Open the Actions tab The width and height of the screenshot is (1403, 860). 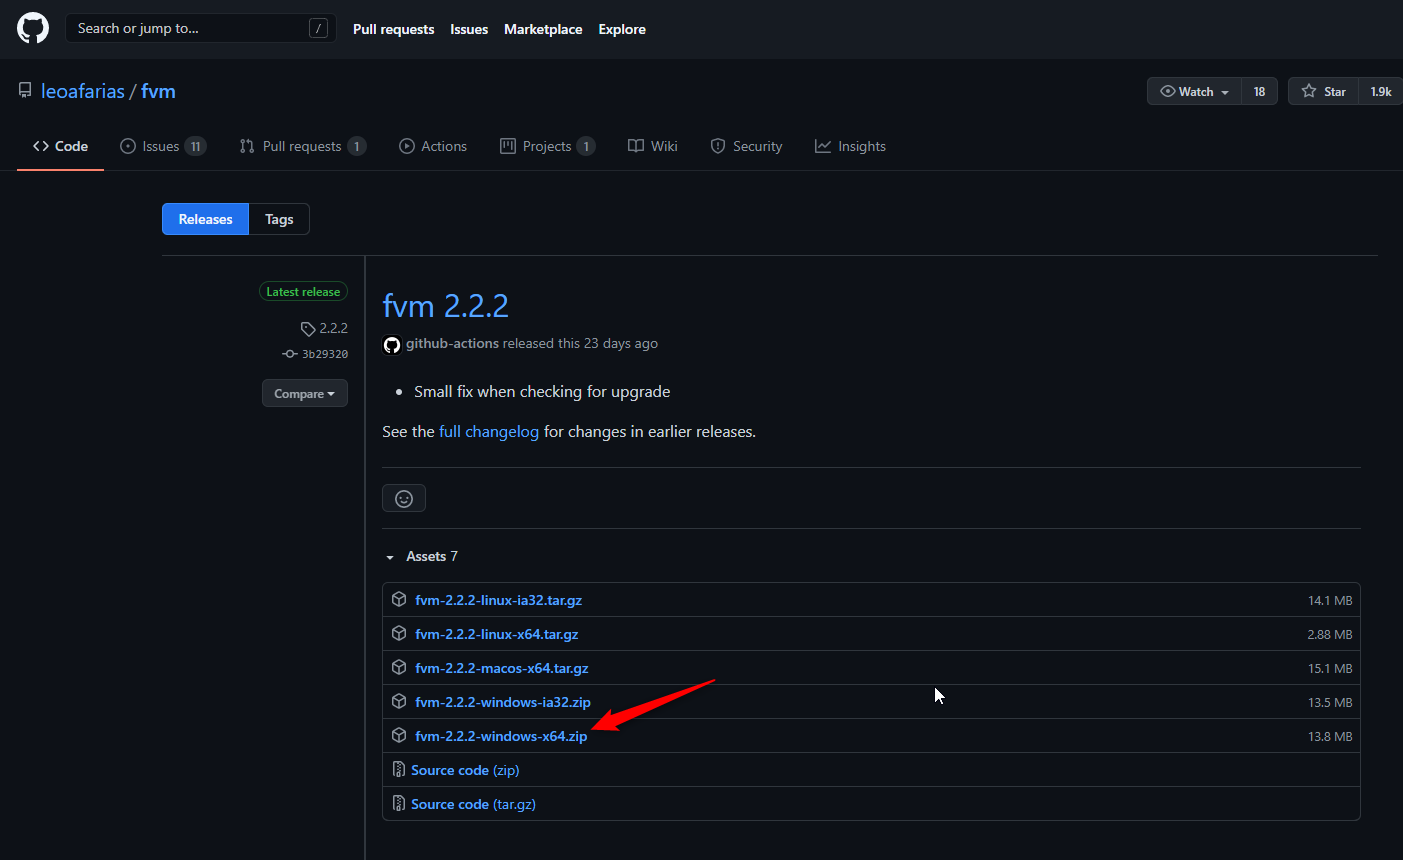pyautogui.click(x=433, y=146)
